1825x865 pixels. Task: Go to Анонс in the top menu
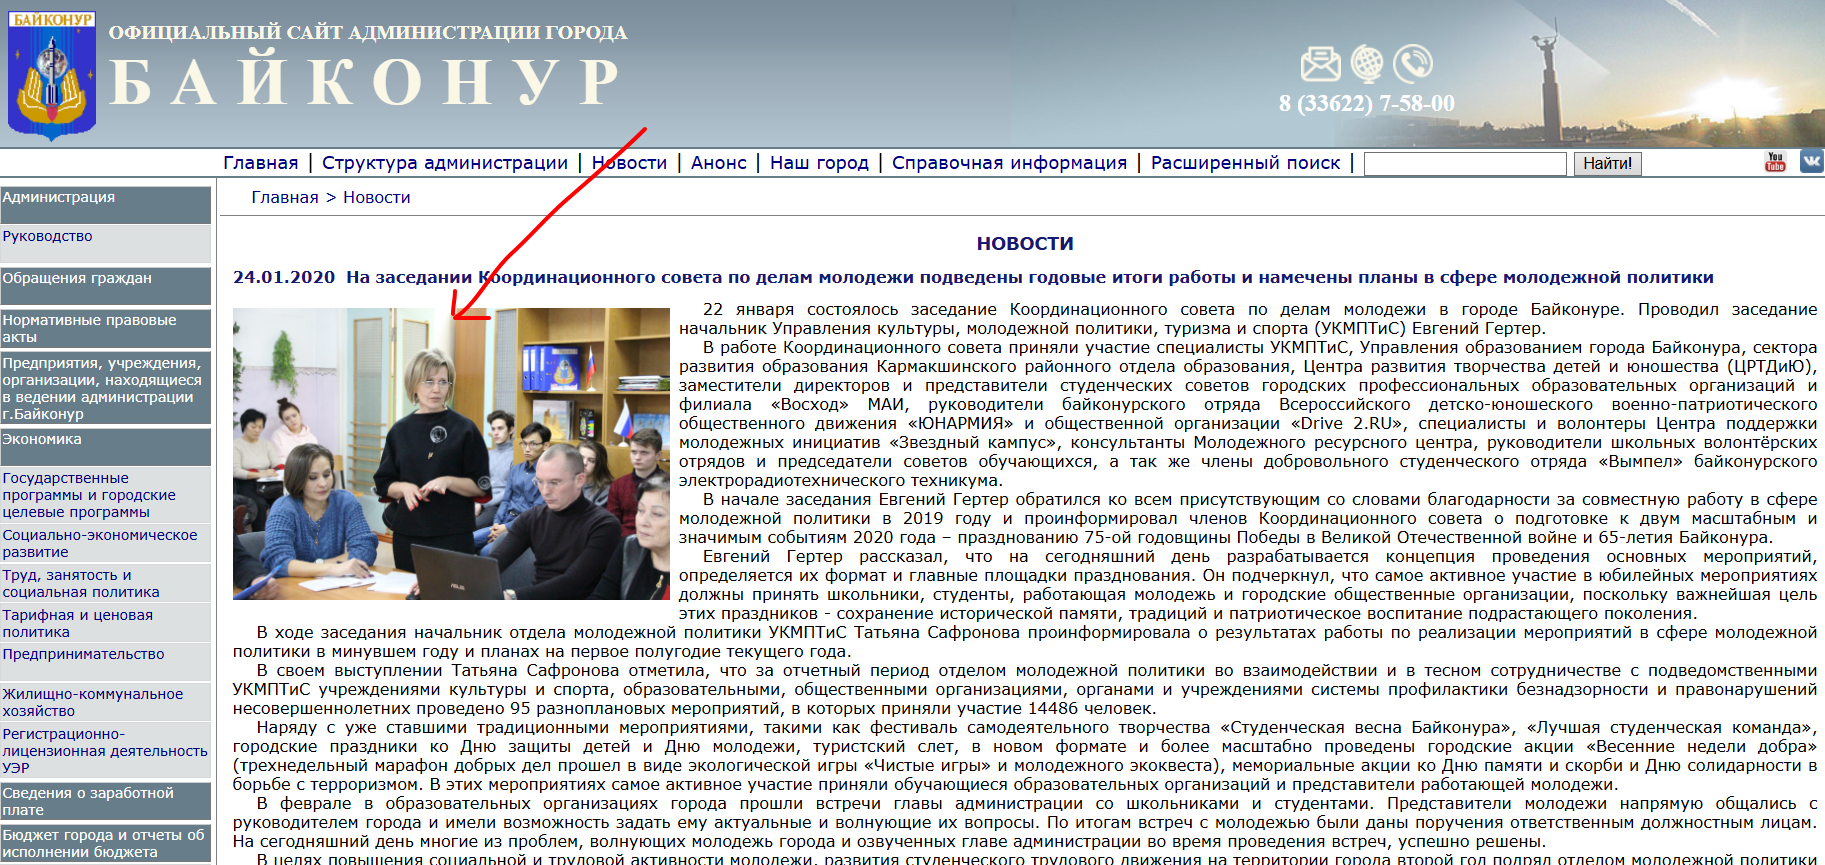pyautogui.click(x=718, y=163)
